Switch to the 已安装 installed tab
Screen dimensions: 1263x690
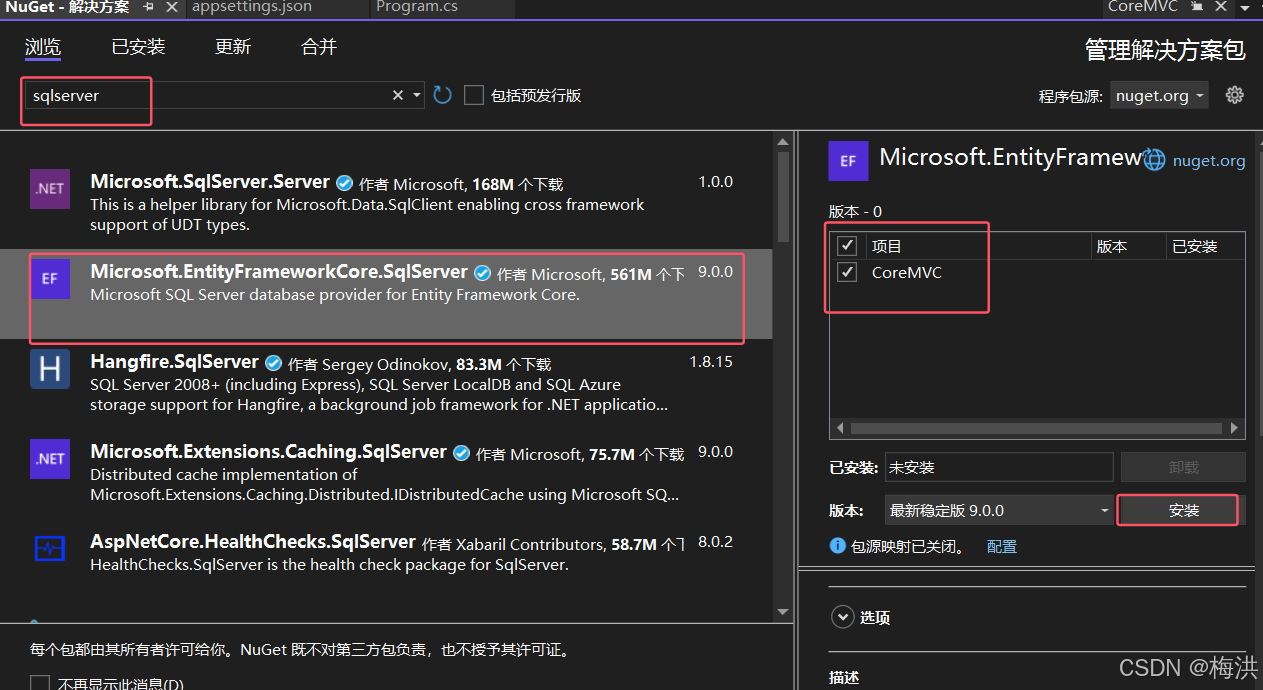[x=138, y=47]
